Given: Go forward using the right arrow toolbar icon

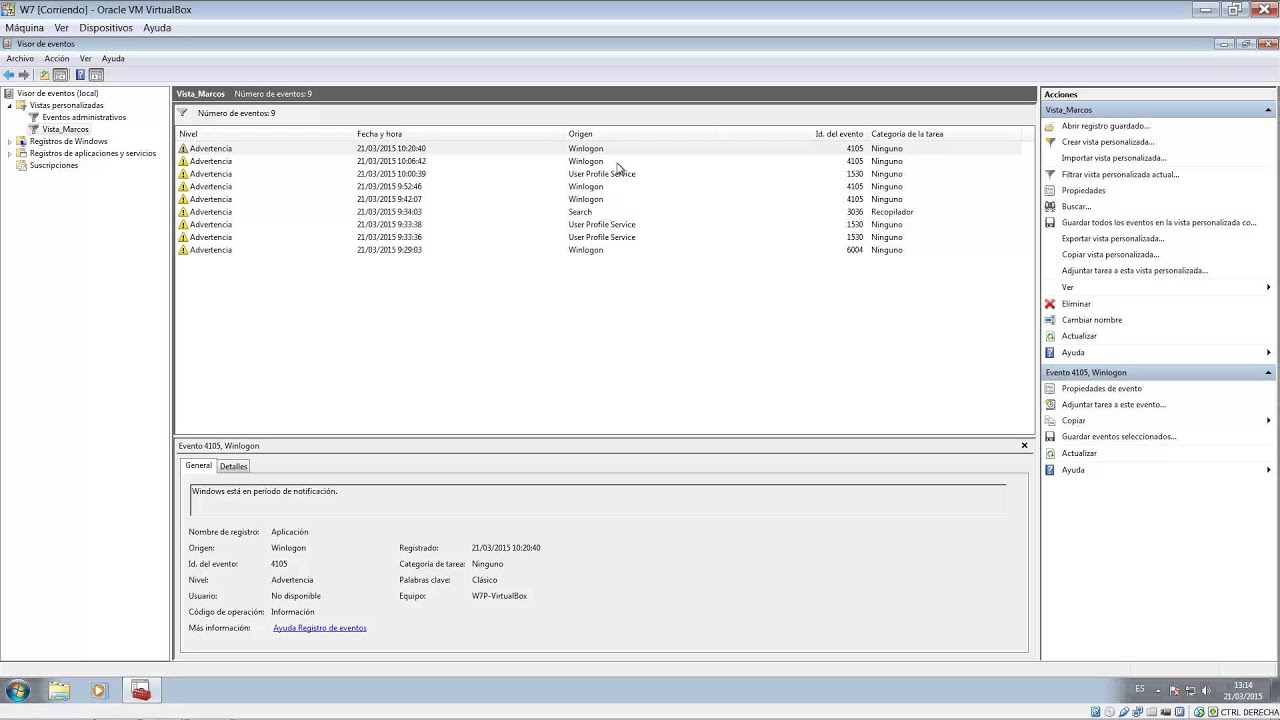Looking at the screenshot, I should (x=24, y=75).
